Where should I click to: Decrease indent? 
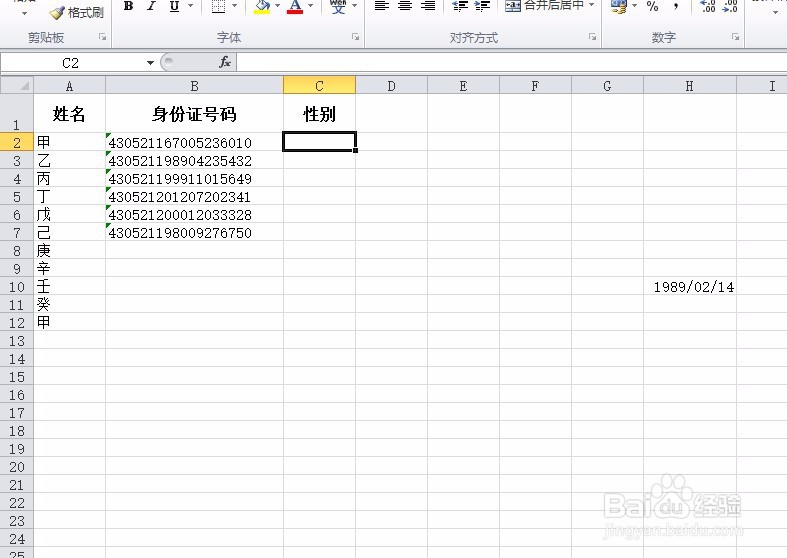pos(459,6)
